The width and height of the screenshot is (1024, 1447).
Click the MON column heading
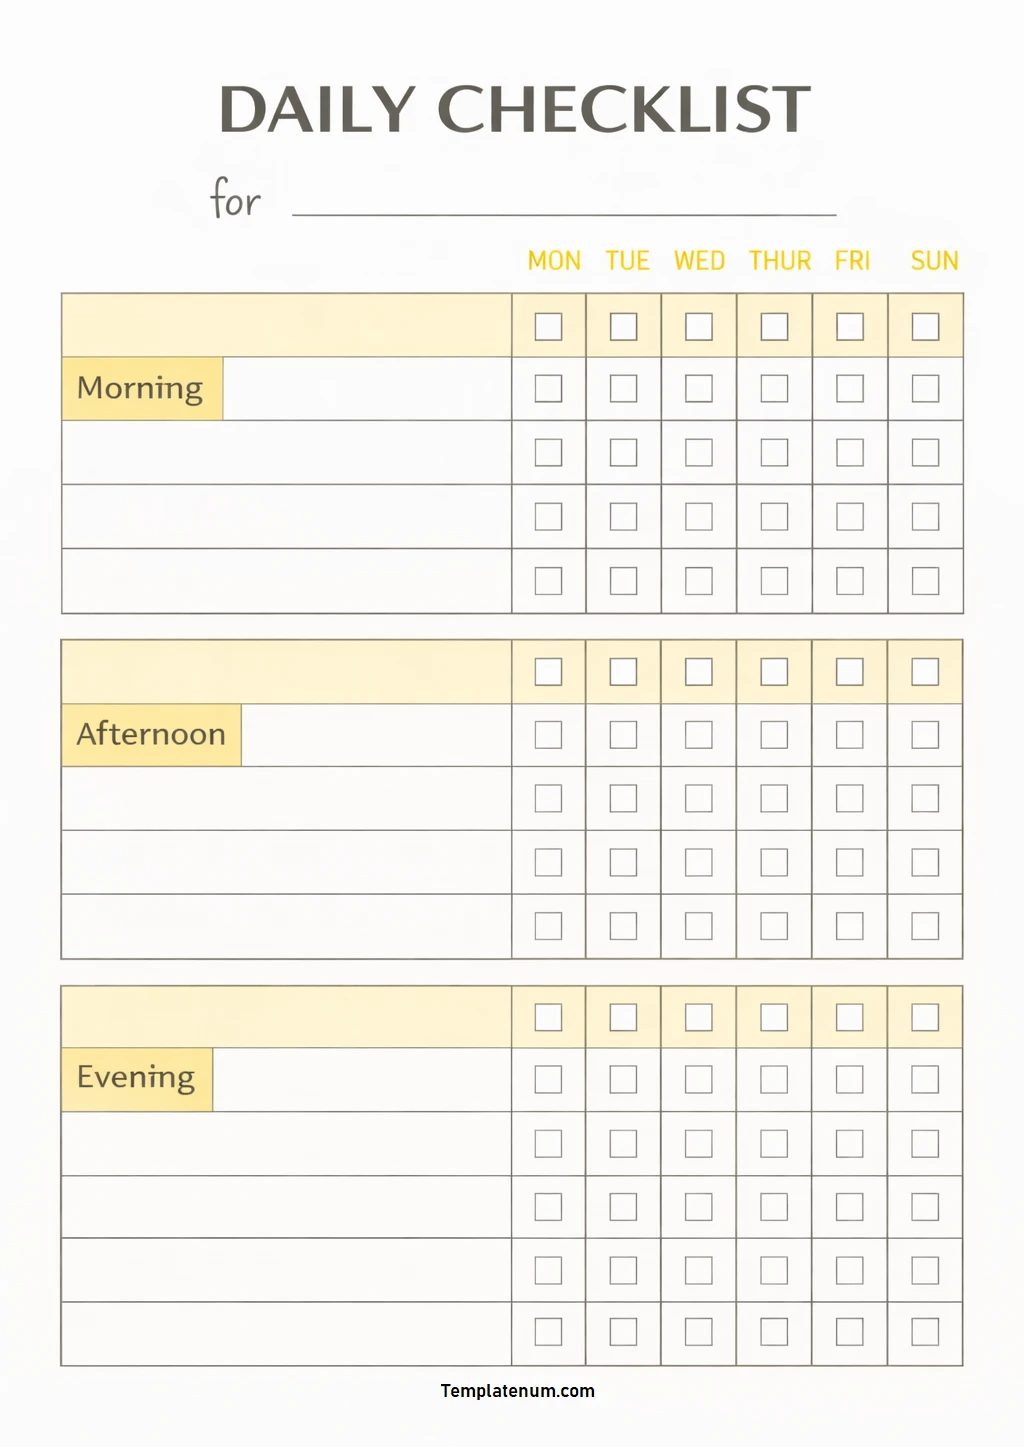554,261
